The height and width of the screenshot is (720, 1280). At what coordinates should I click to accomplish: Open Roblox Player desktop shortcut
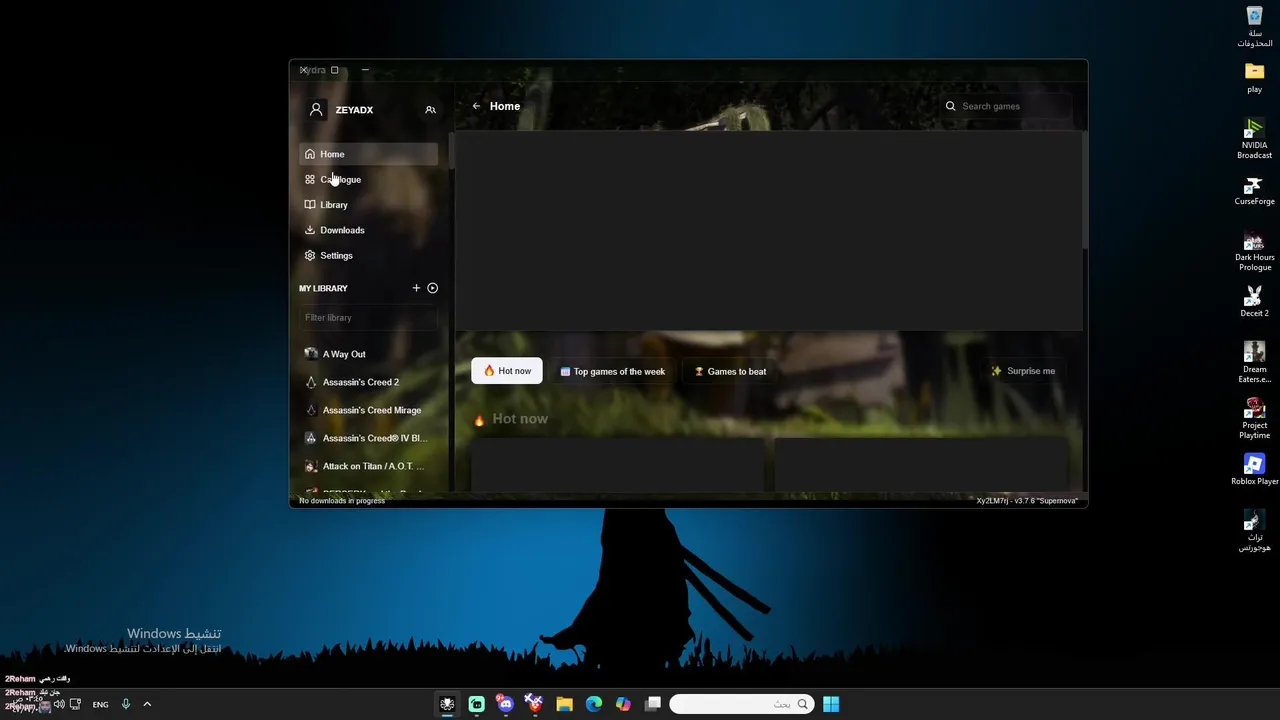[x=1254, y=470]
